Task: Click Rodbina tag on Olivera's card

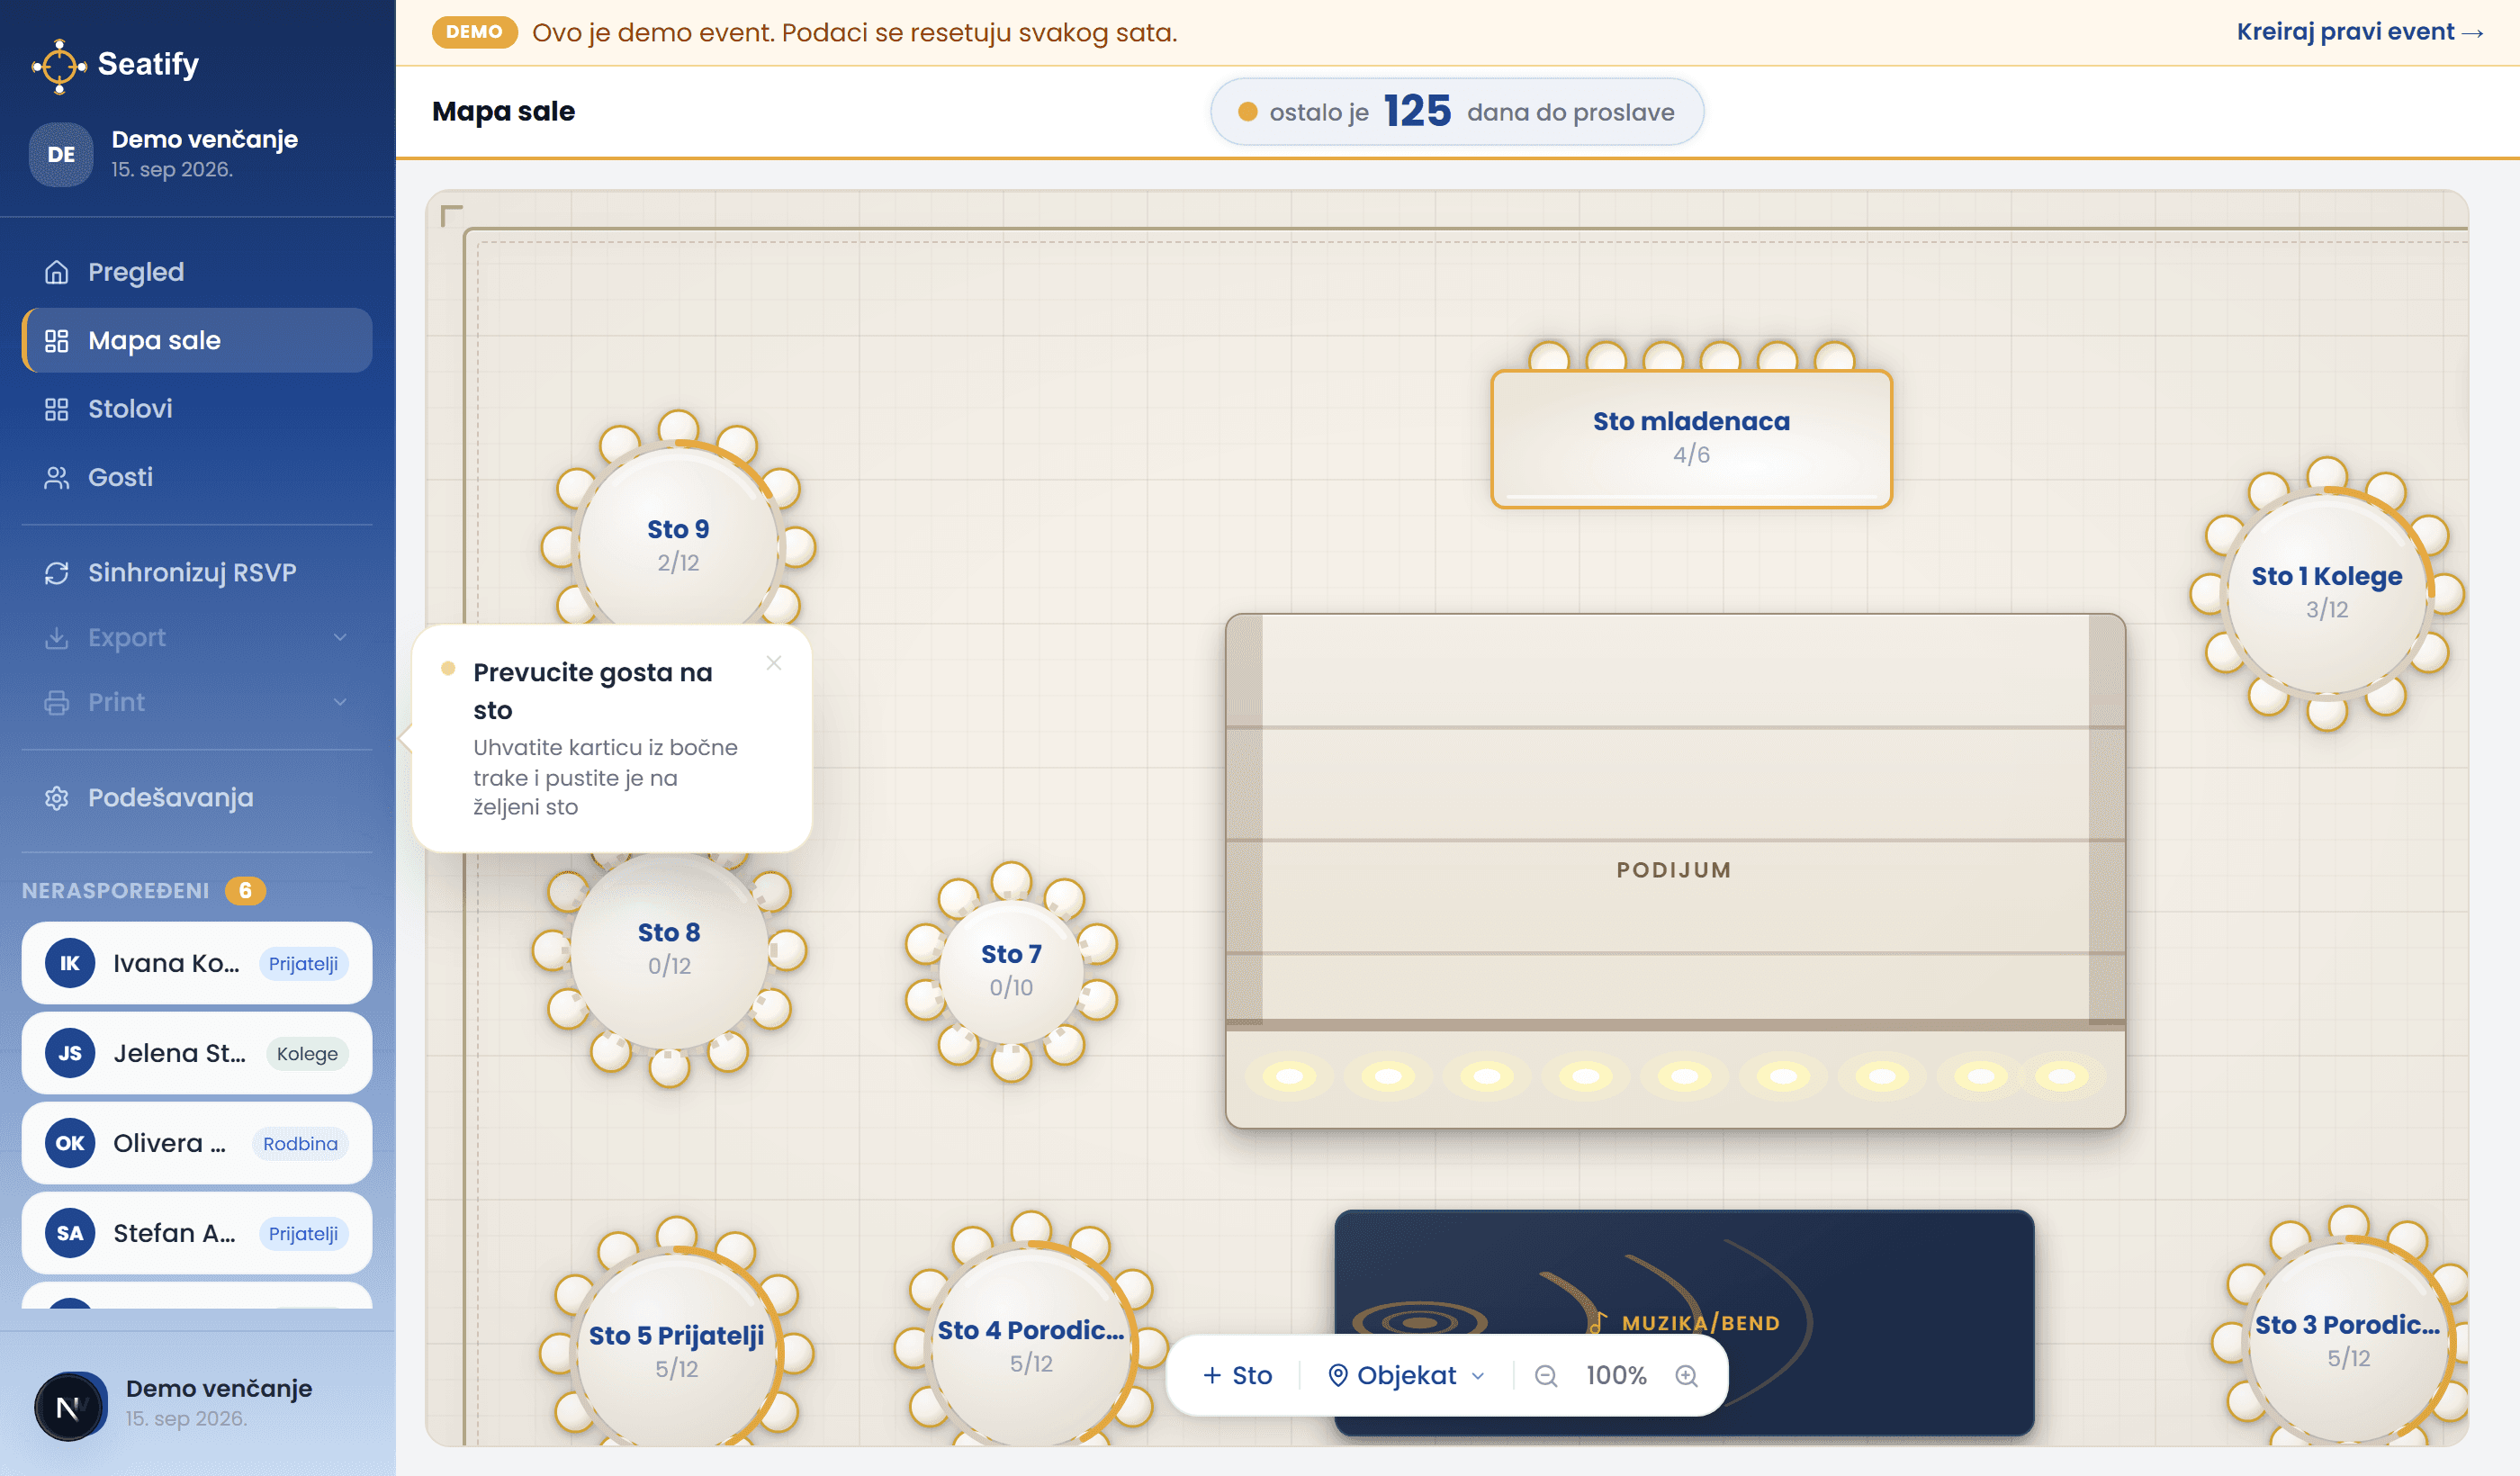Action: click(300, 1143)
